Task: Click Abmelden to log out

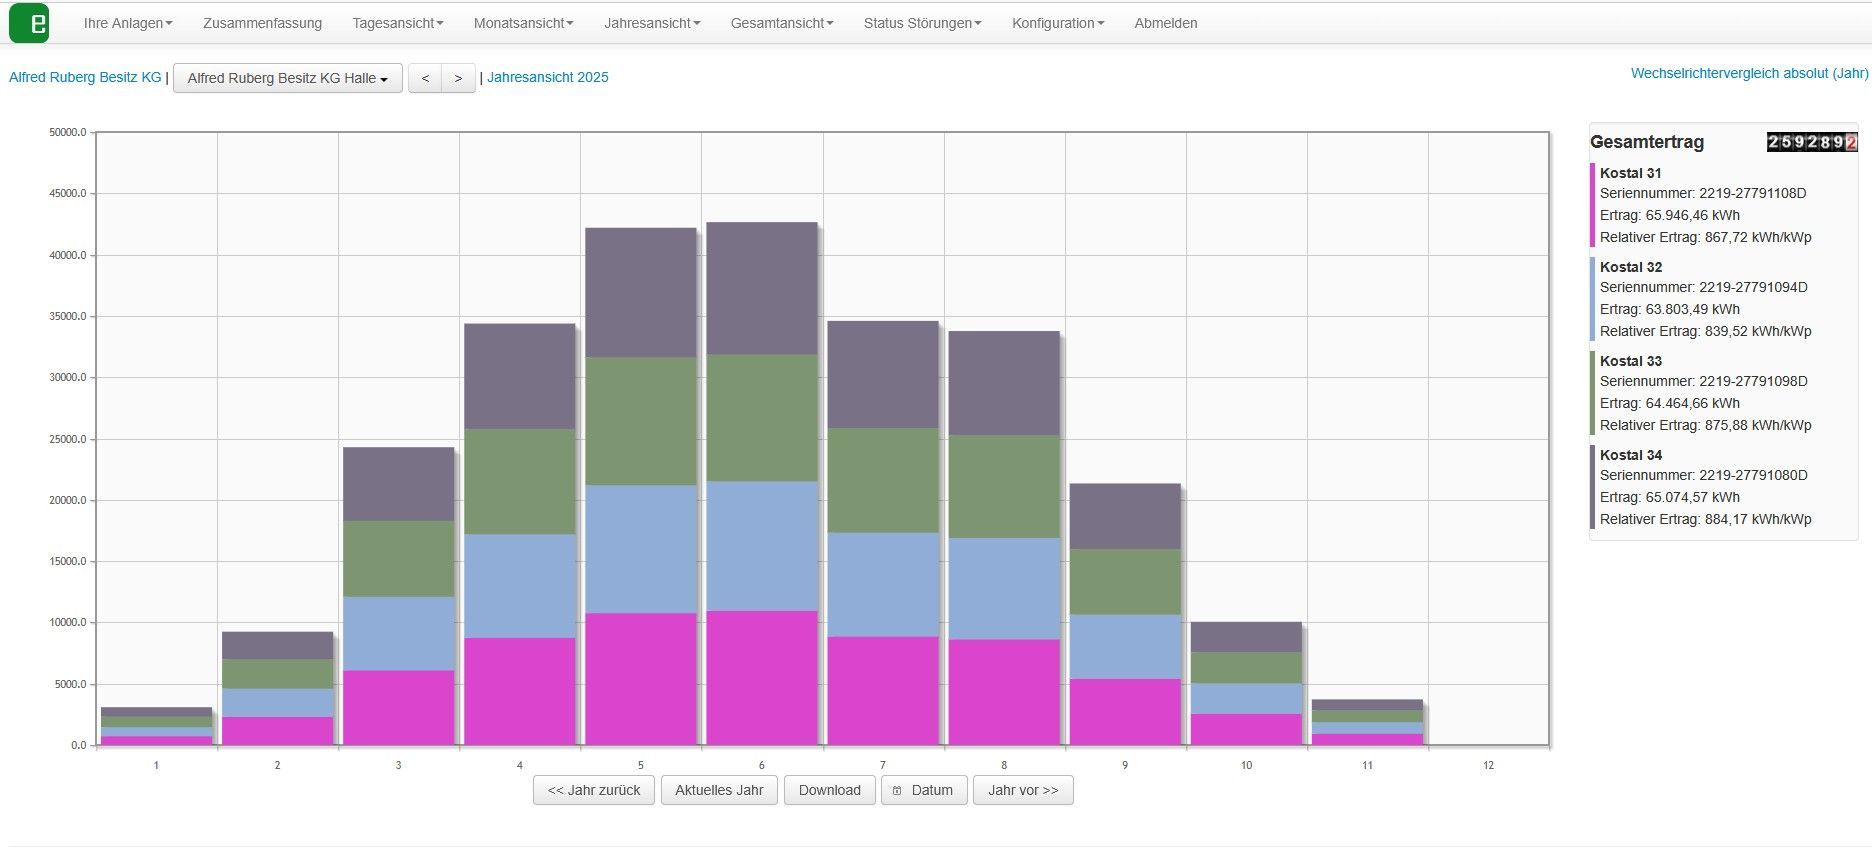Action: 1165,23
